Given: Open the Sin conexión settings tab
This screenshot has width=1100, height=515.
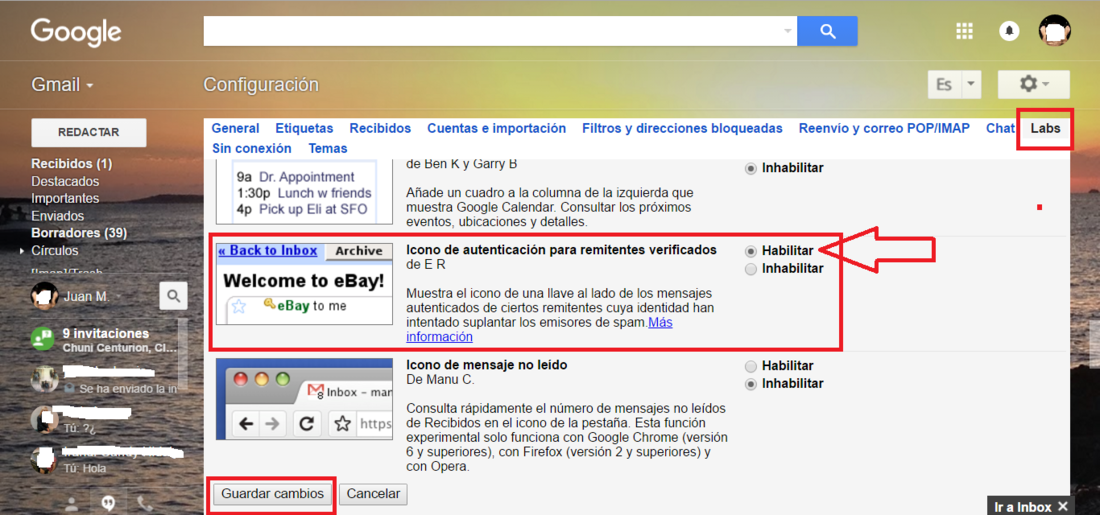Looking at the screenshot, I should (x=252, y=148).
